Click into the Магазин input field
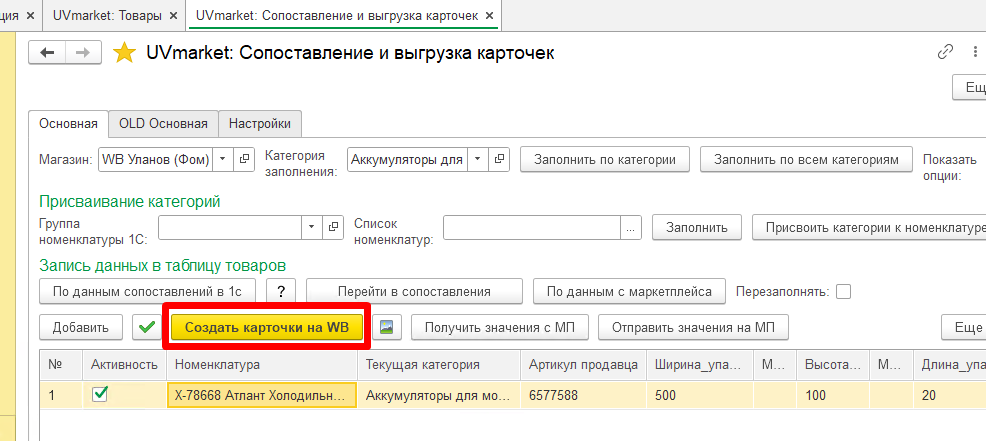The image size is (986, 441). [x=156, y=160]
